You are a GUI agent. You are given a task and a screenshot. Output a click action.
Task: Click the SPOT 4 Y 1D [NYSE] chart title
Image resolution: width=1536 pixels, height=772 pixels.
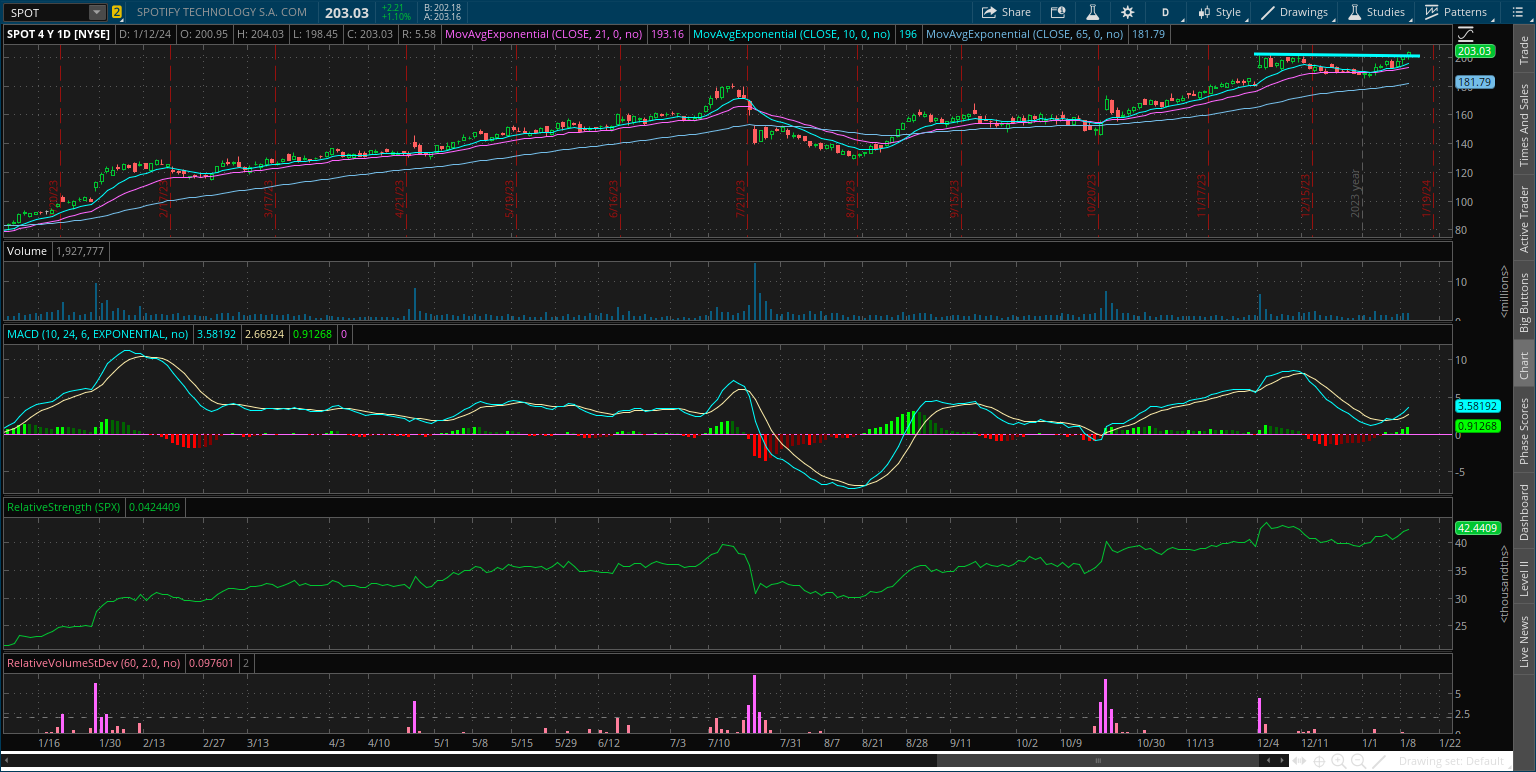(x=58, y=34)
